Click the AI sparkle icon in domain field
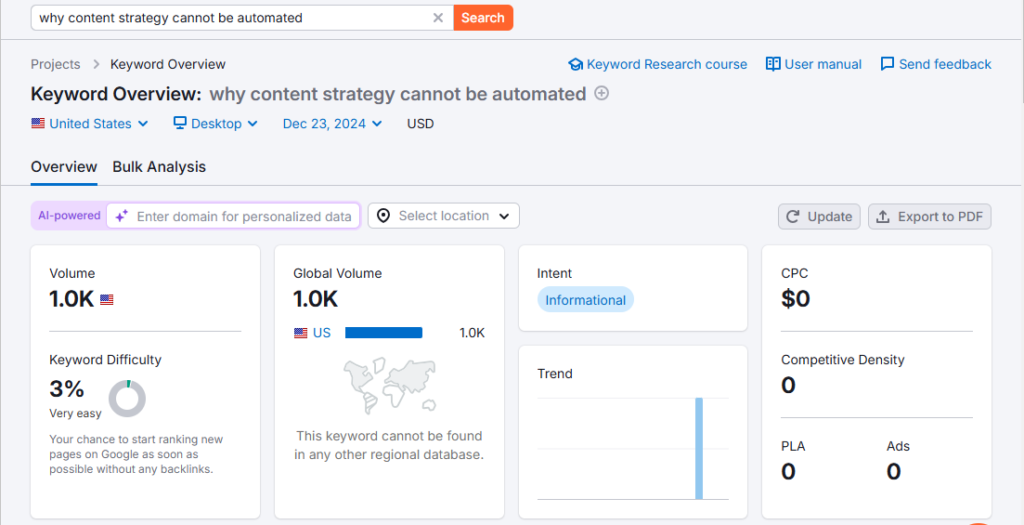 121,216
